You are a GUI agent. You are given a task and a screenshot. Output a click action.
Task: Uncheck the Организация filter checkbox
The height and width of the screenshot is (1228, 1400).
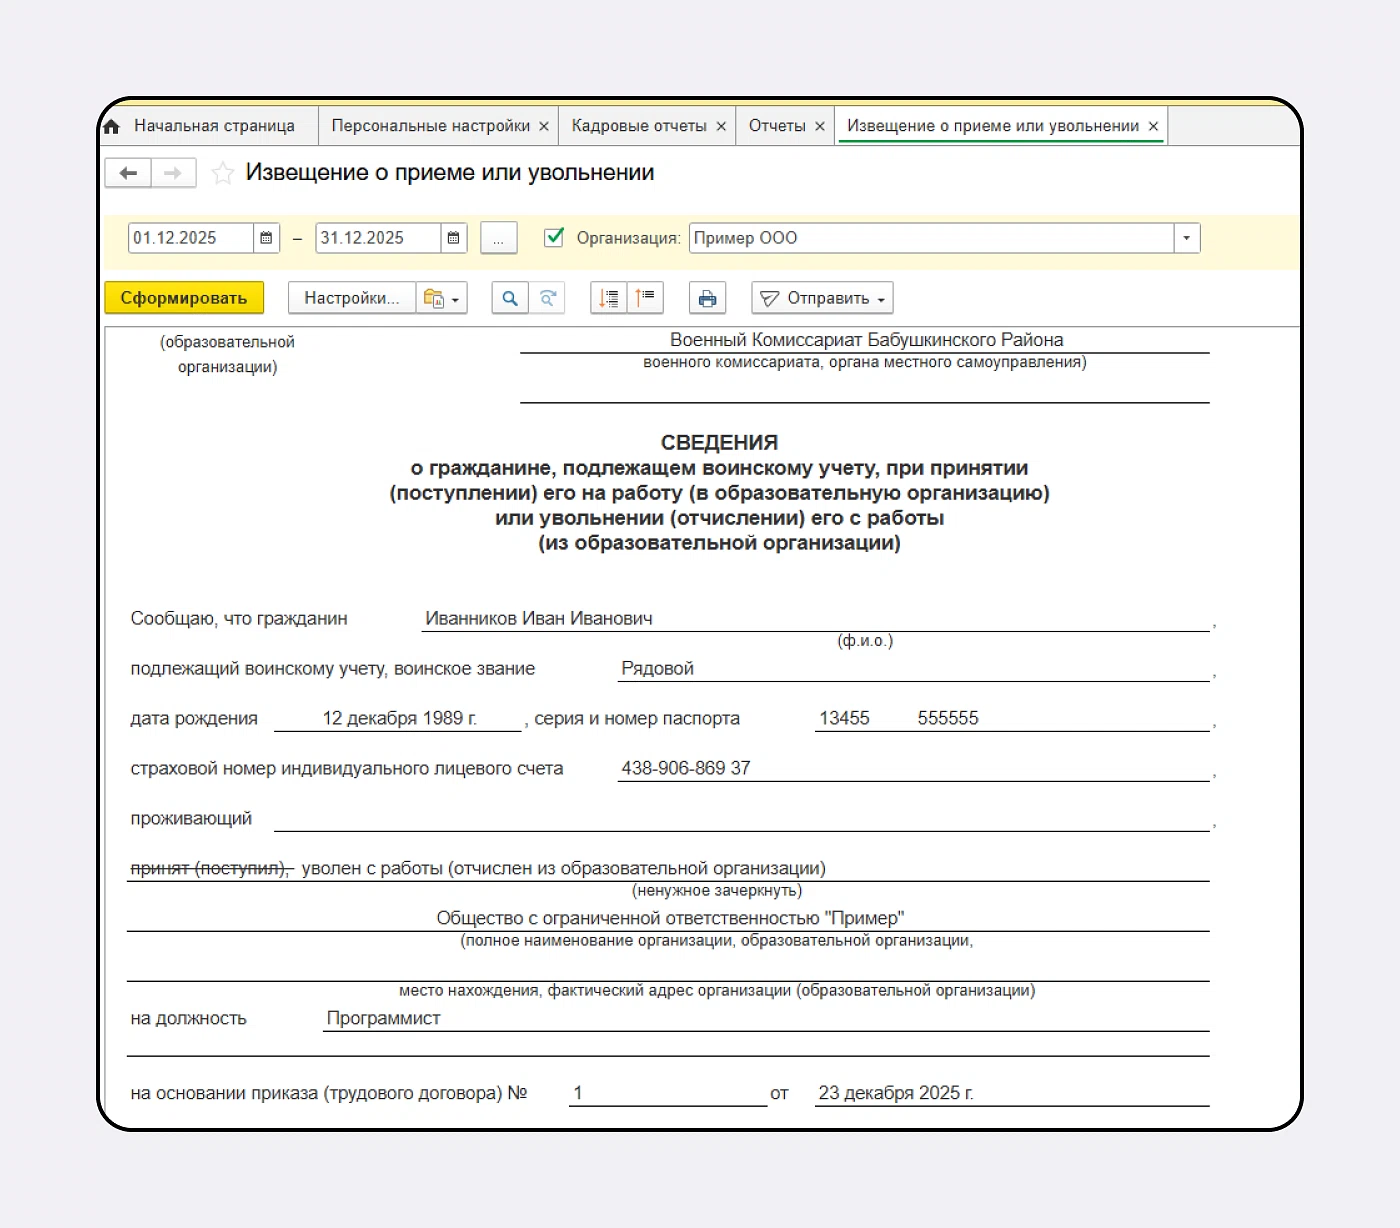click(x=554, y=238)
